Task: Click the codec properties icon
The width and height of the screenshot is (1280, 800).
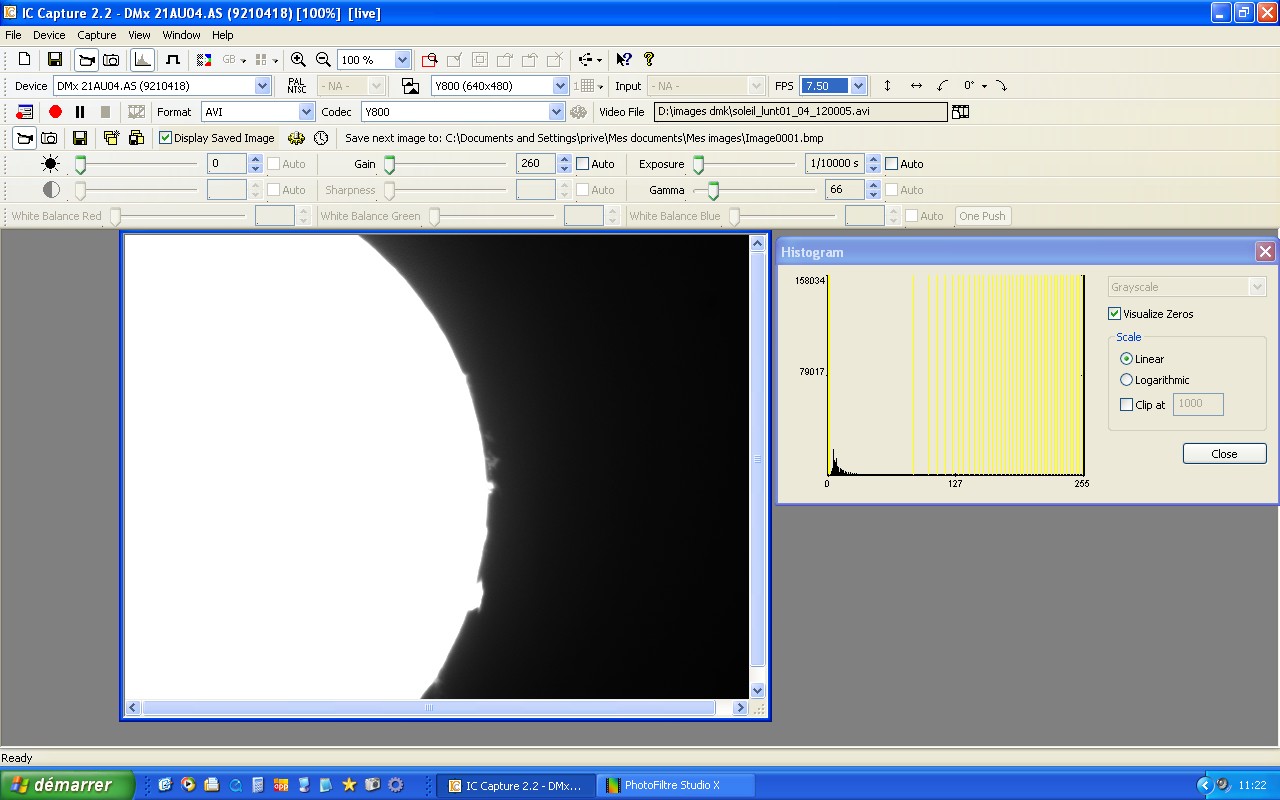Action: pos(577,112)
